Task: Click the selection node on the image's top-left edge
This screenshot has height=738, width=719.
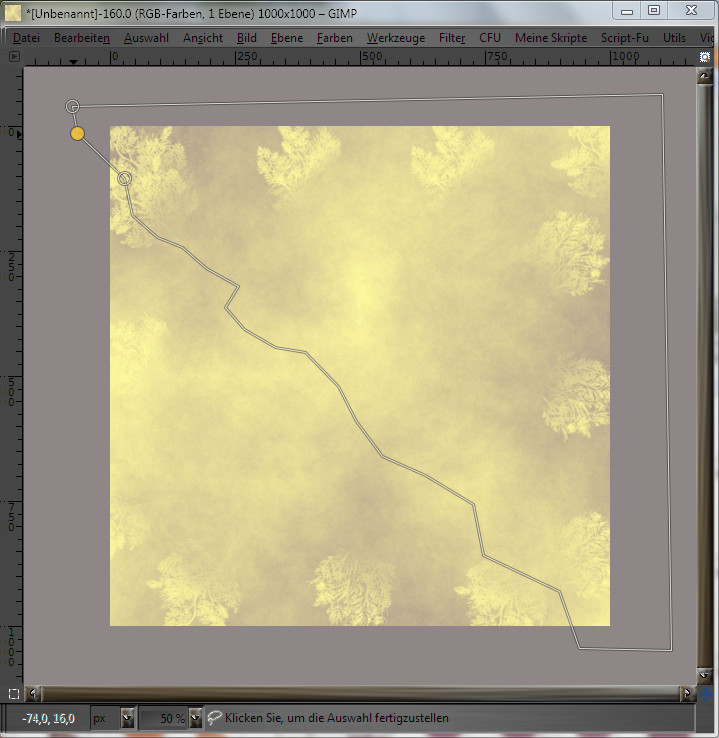Action: 124,178
